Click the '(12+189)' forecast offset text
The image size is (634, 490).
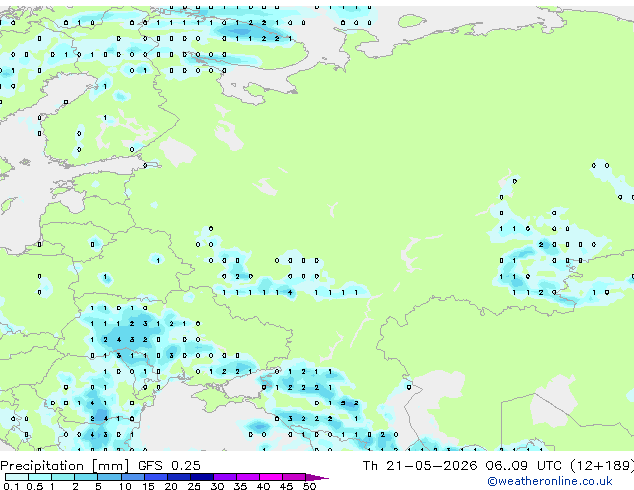click(602, 466)
